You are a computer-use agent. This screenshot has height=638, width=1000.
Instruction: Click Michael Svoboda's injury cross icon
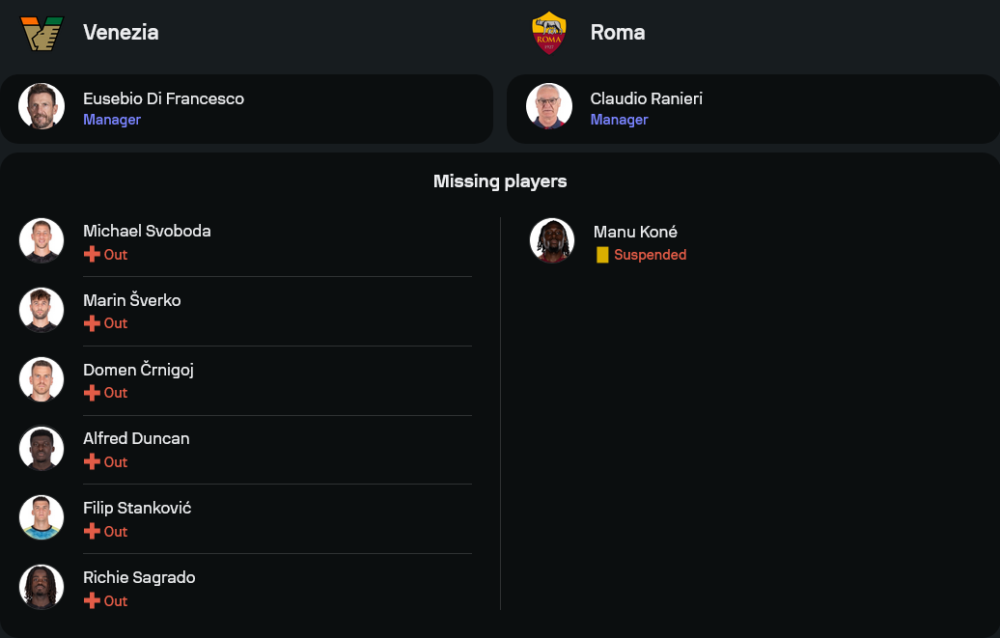tap(92, 255)
